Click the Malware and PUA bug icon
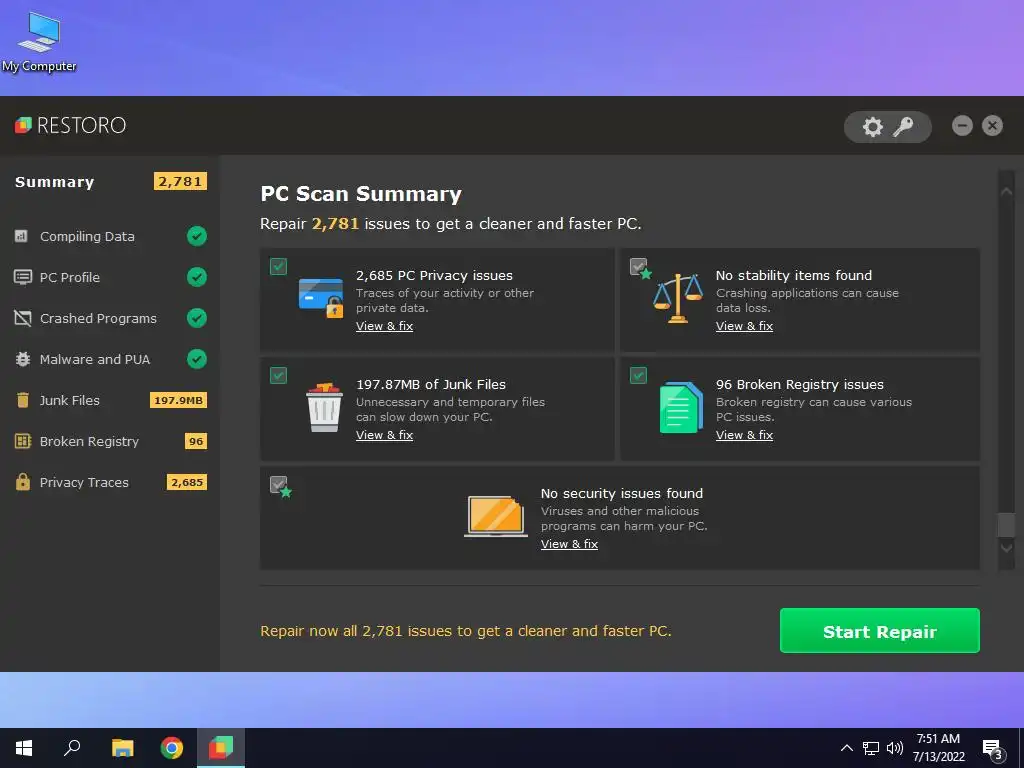Screen dimensions: 1024x768 coord(23,359)
